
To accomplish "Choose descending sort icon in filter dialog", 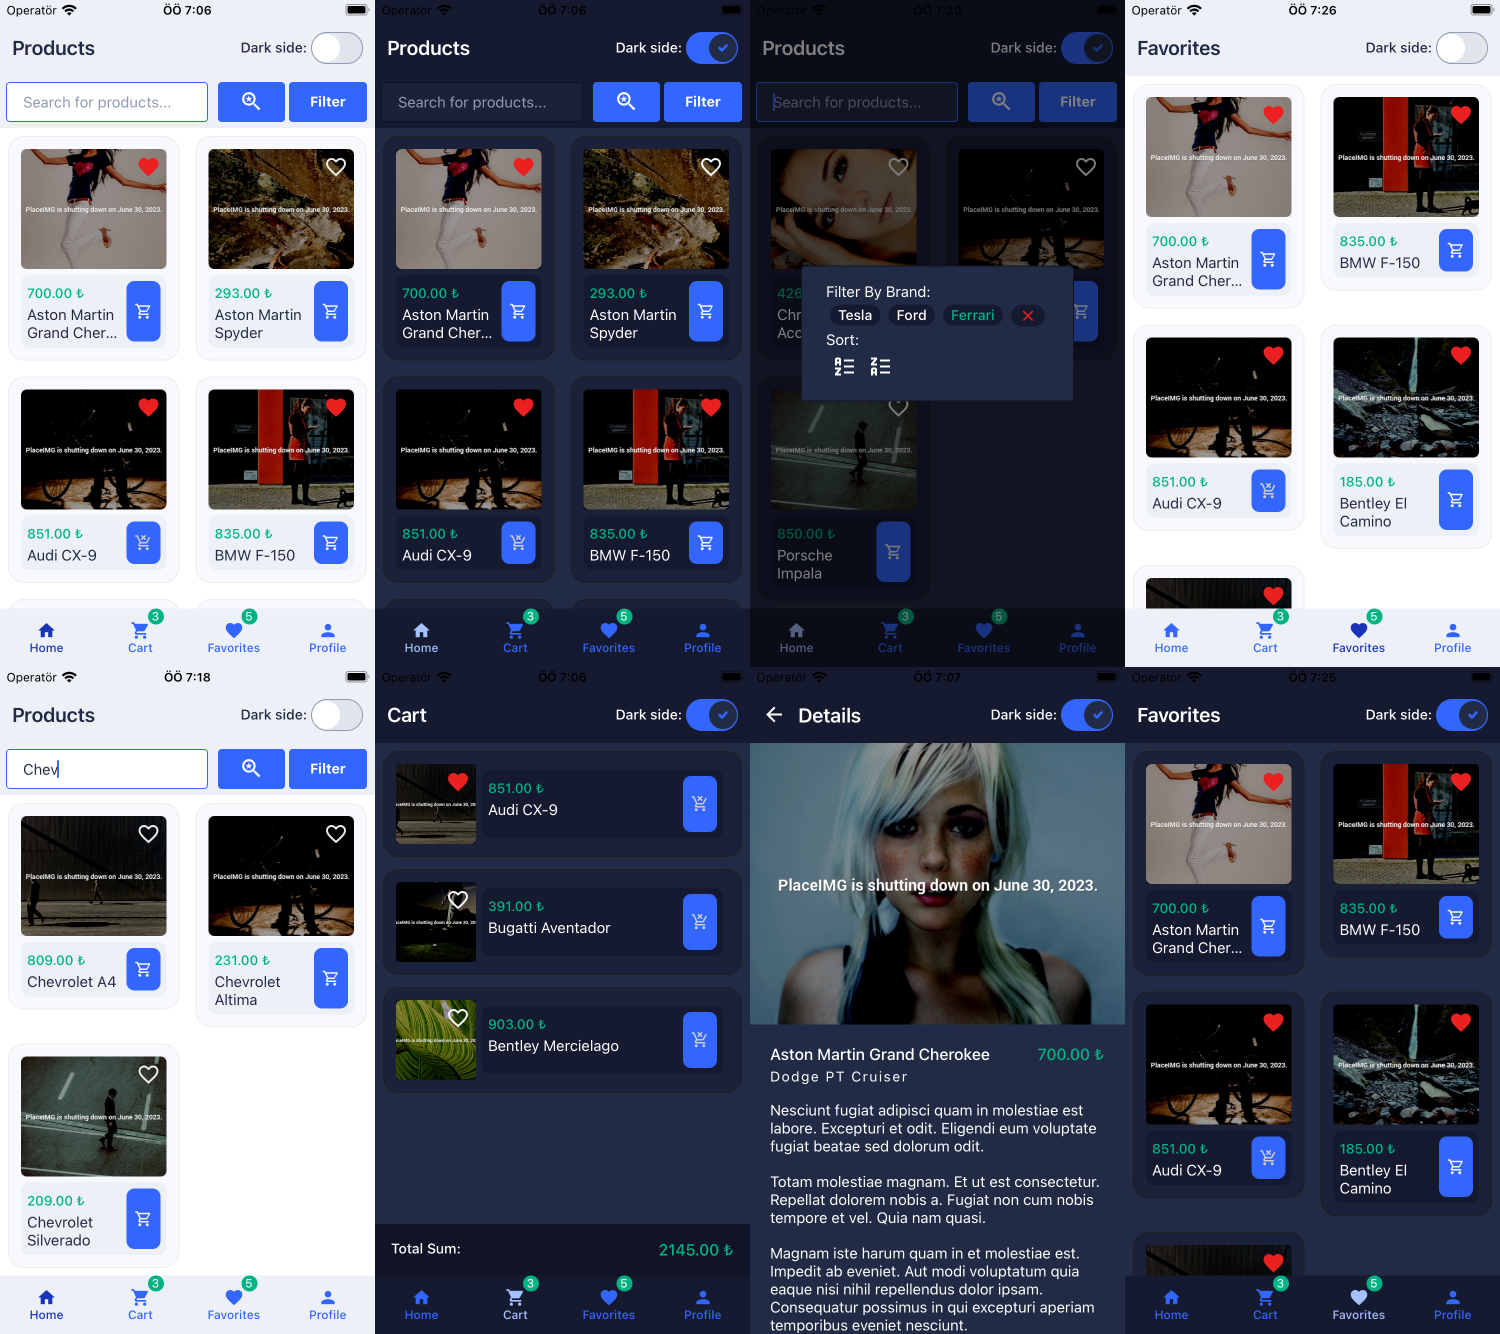I will (x=880, y=367).
